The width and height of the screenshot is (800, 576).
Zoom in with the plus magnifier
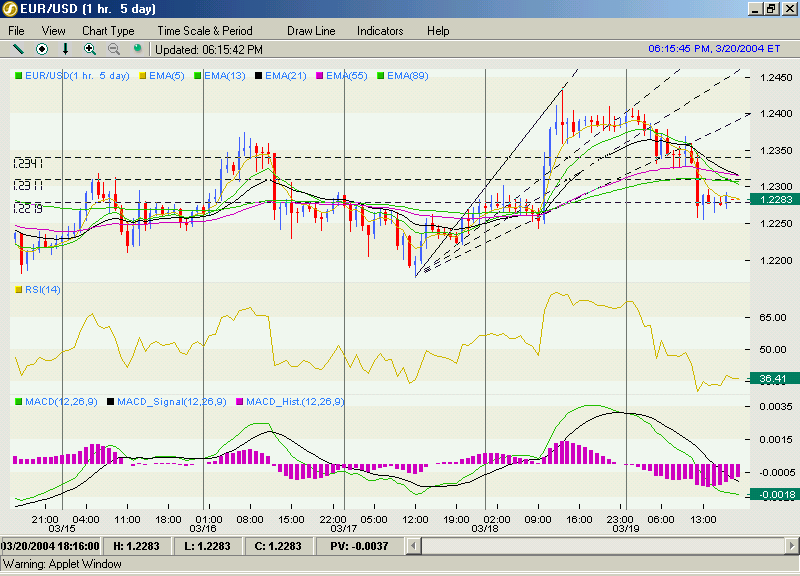pyautogui.click(x=90, y=48)
